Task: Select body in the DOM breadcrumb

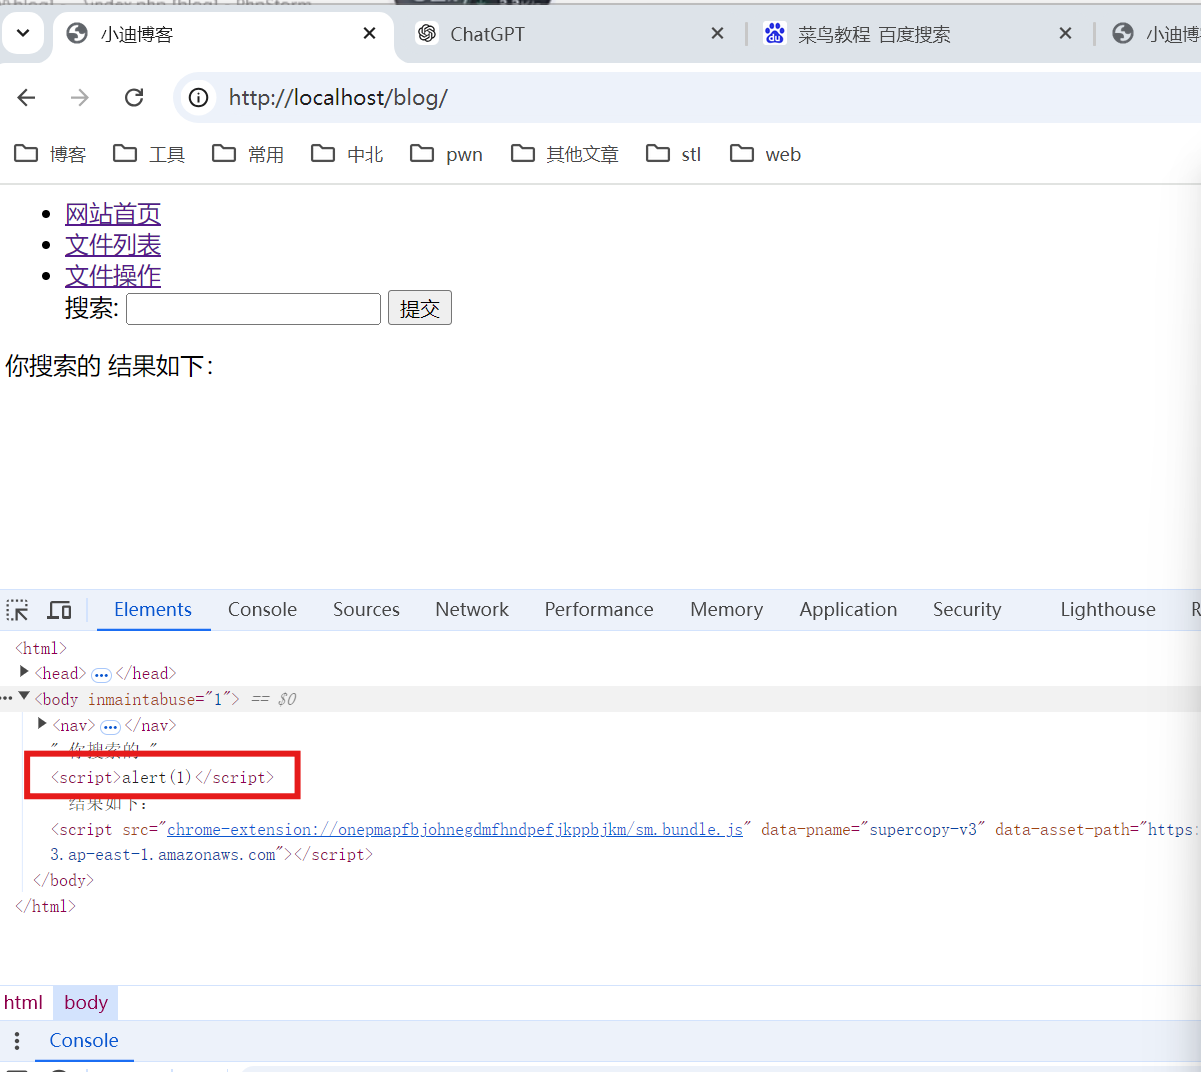Action: pos(86,1002)
